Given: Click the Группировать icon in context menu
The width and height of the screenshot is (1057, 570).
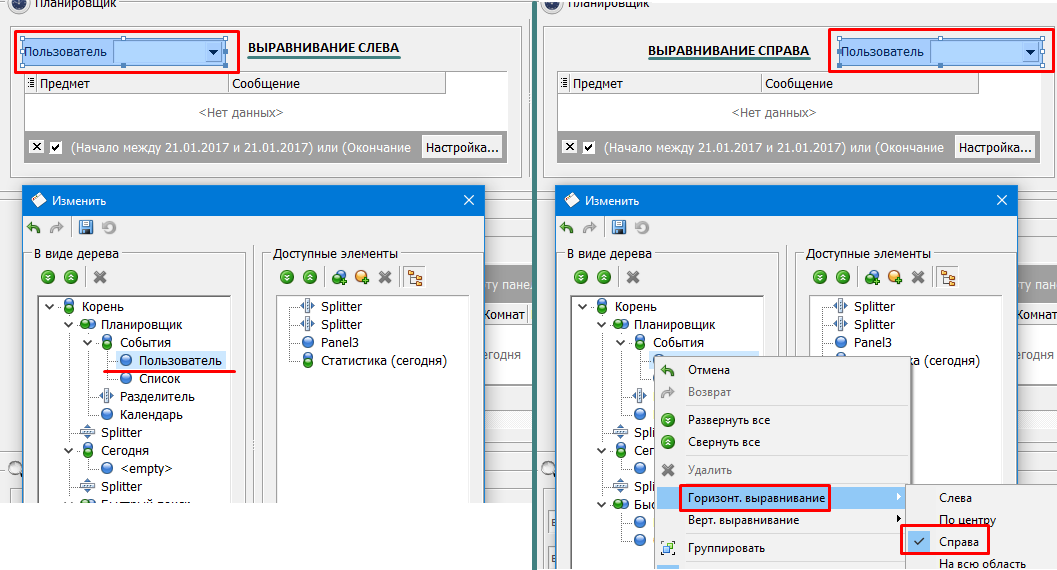Looking at the screenshot, I should click(668, 548).
